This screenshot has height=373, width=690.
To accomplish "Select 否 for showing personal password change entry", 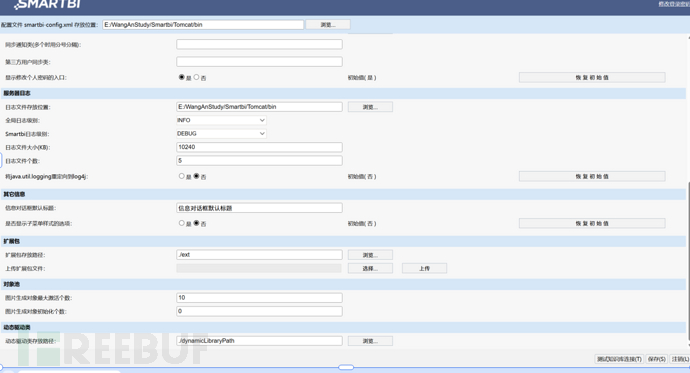I will [x=196, y=77].
